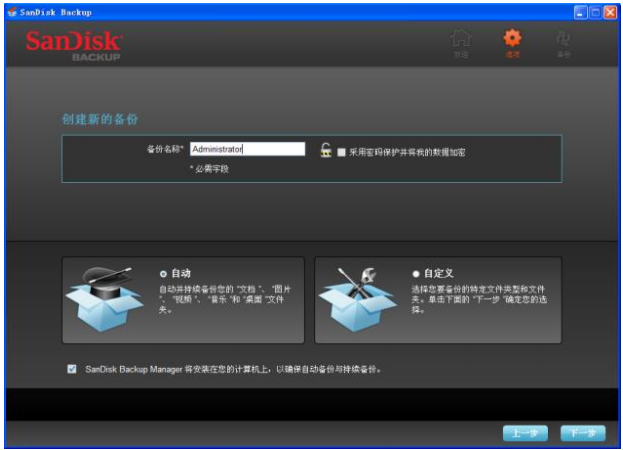Click the padlock encryption icon
This screenshot has height=450, width=623.
tap(326, 150)
